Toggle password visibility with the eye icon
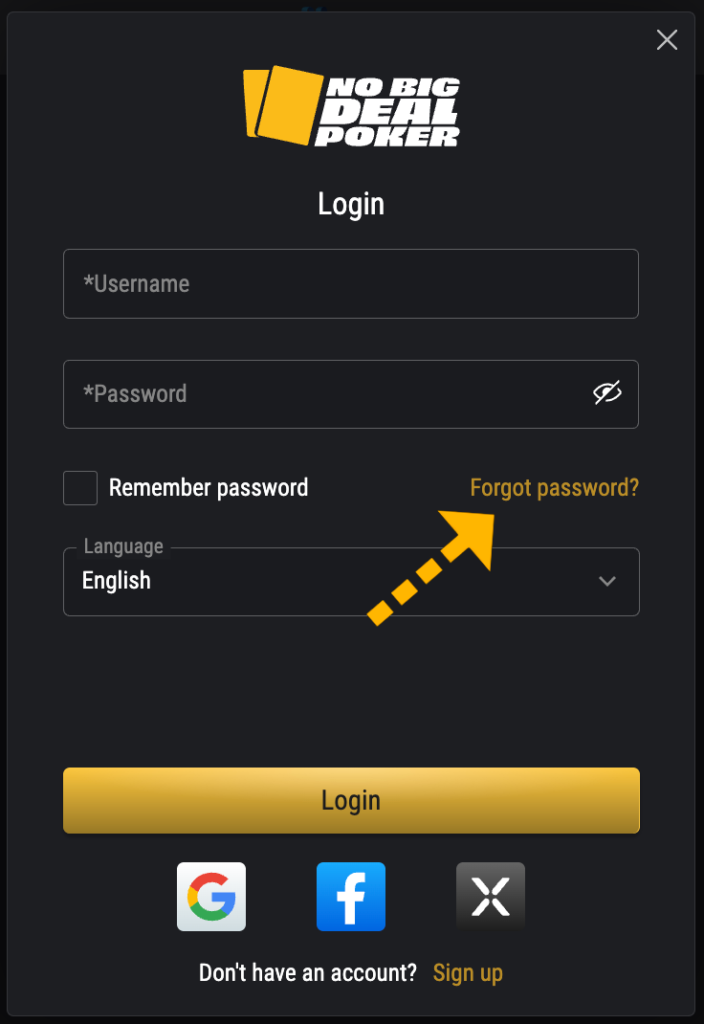704x1024 pixels. [x=607, y=393]
